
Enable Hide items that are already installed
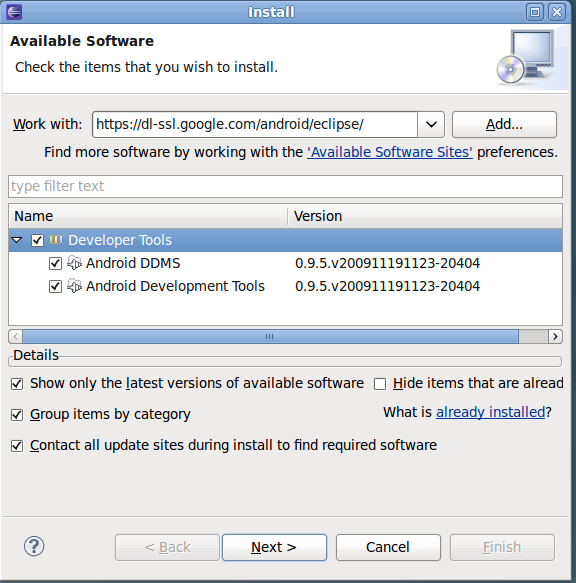(380, 384)
